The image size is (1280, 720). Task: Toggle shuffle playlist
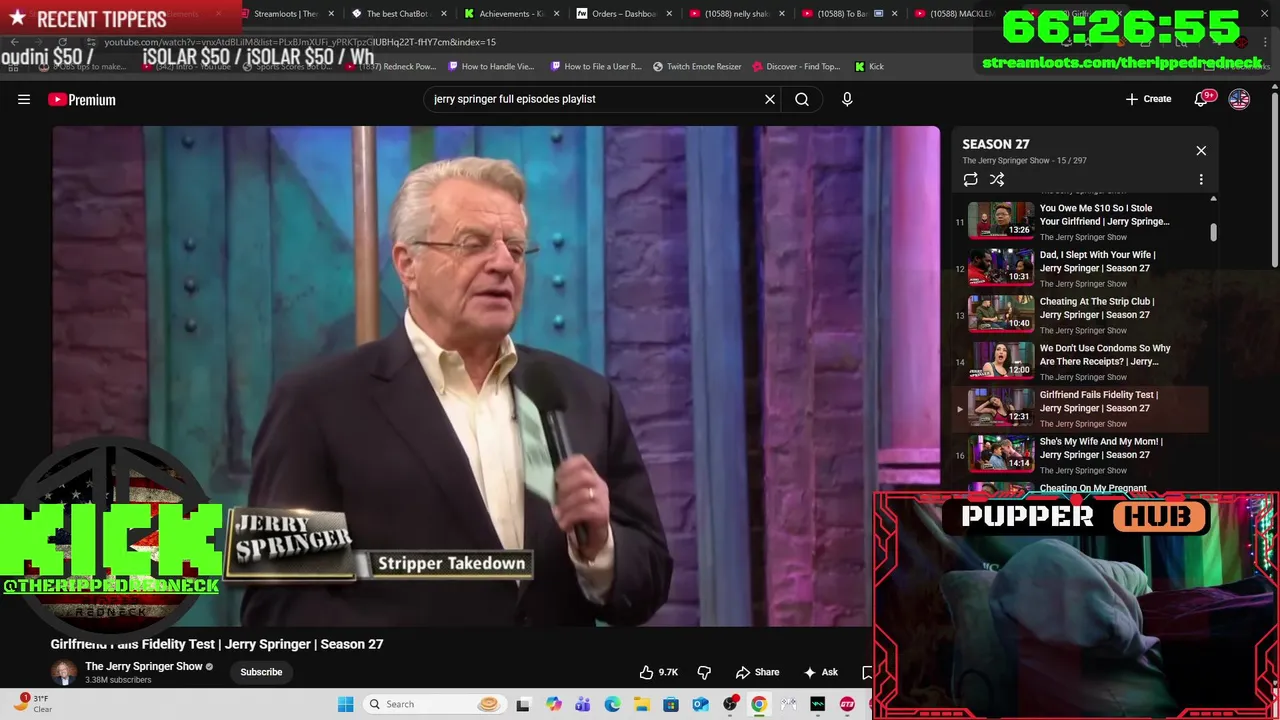[997, 179]
